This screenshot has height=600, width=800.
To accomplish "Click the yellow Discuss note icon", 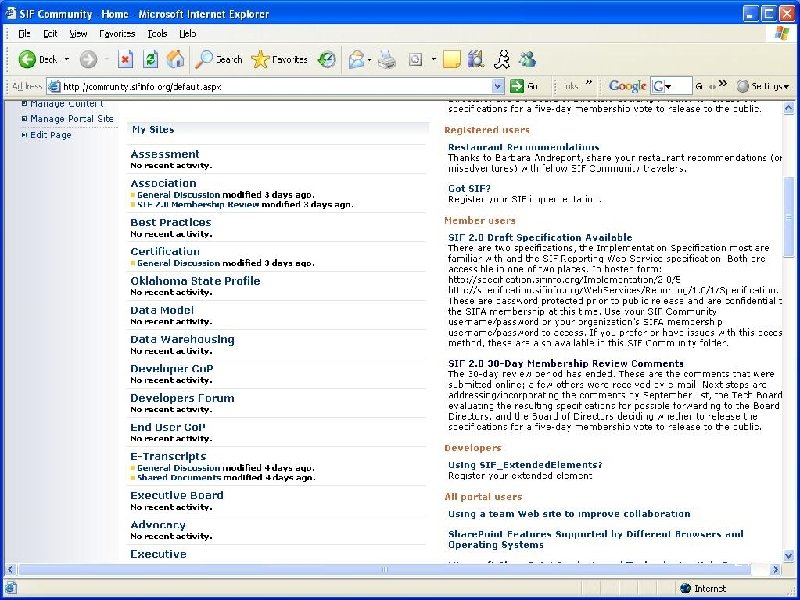I will (452, 60).
